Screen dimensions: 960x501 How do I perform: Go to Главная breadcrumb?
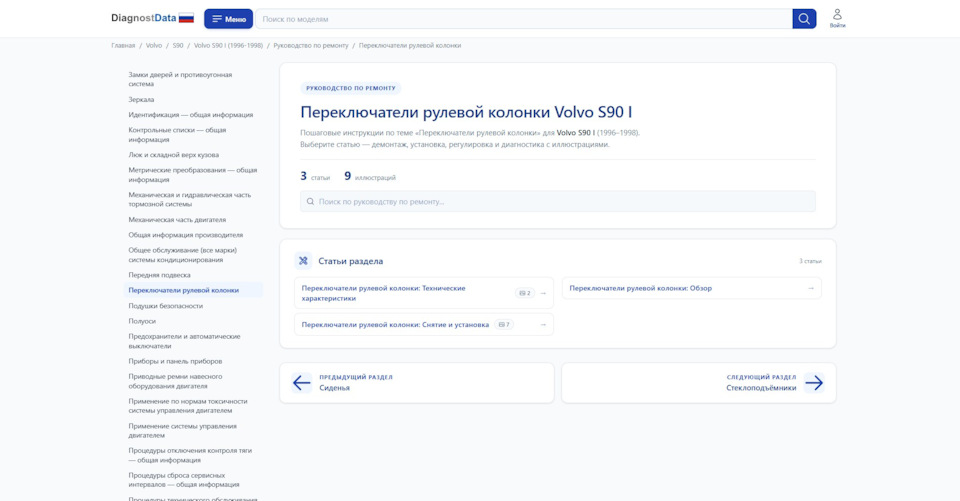click(x=123, y=45)
